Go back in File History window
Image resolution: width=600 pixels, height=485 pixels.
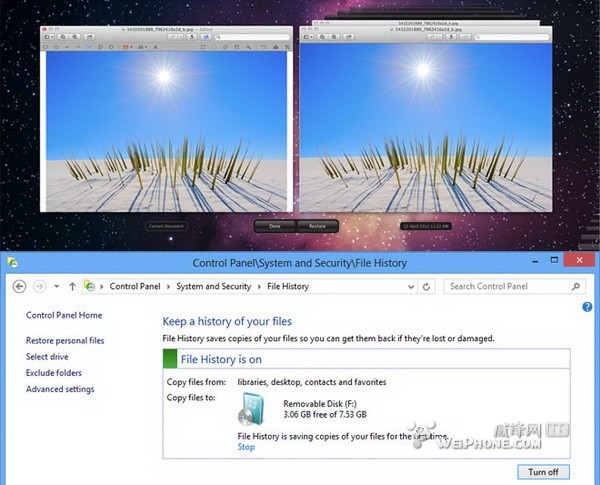pos(20,286)
